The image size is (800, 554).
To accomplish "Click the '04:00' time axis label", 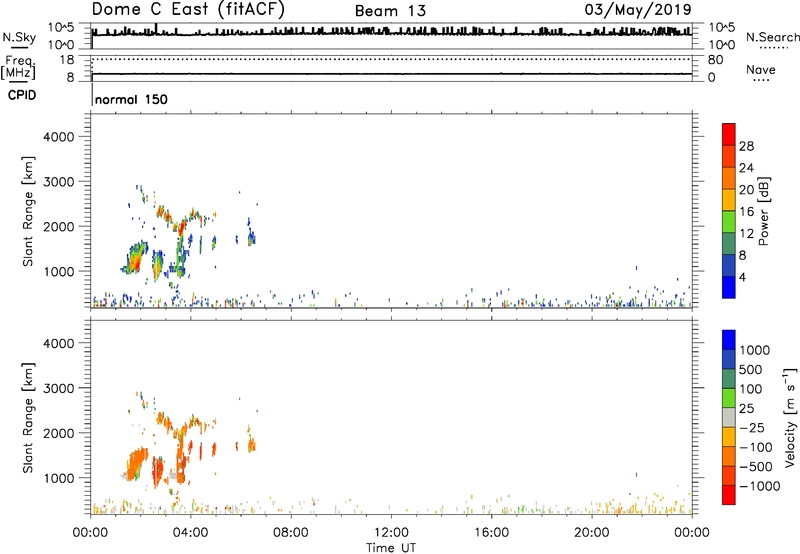I will pos(190,533).
